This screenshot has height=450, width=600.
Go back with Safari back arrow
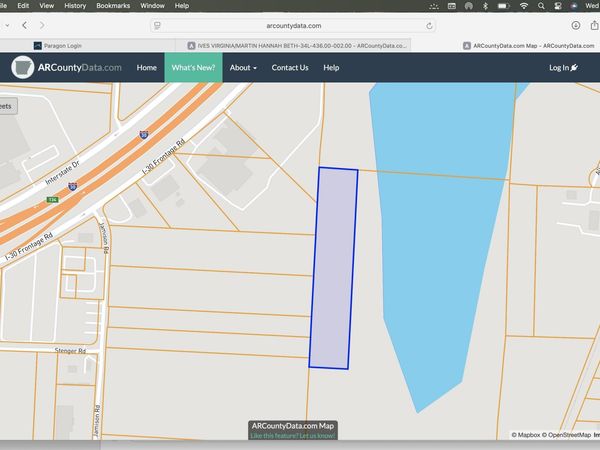tap(24, 25)
